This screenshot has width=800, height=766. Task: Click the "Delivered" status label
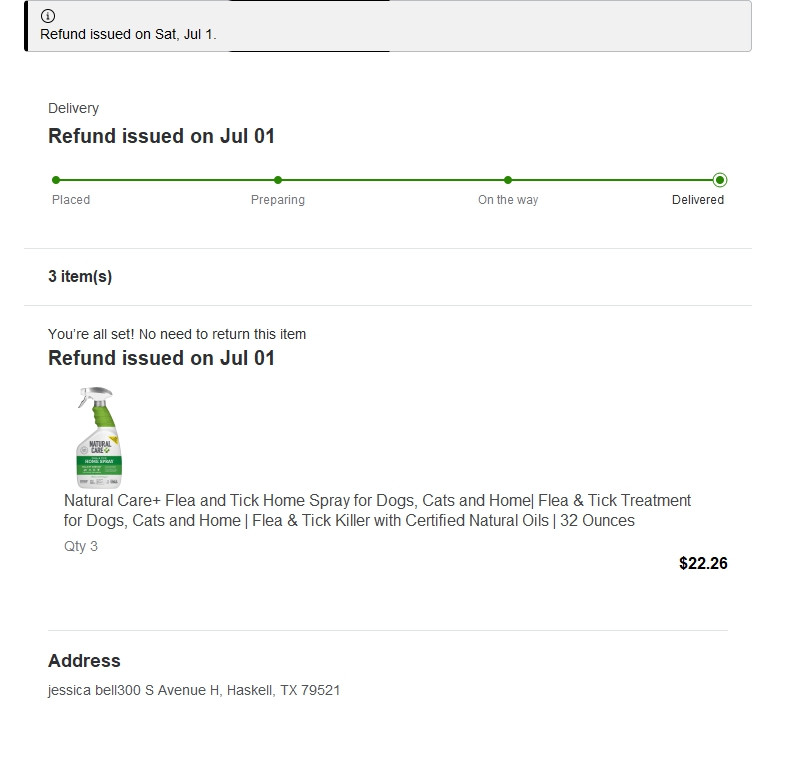[x=698, y=200]
